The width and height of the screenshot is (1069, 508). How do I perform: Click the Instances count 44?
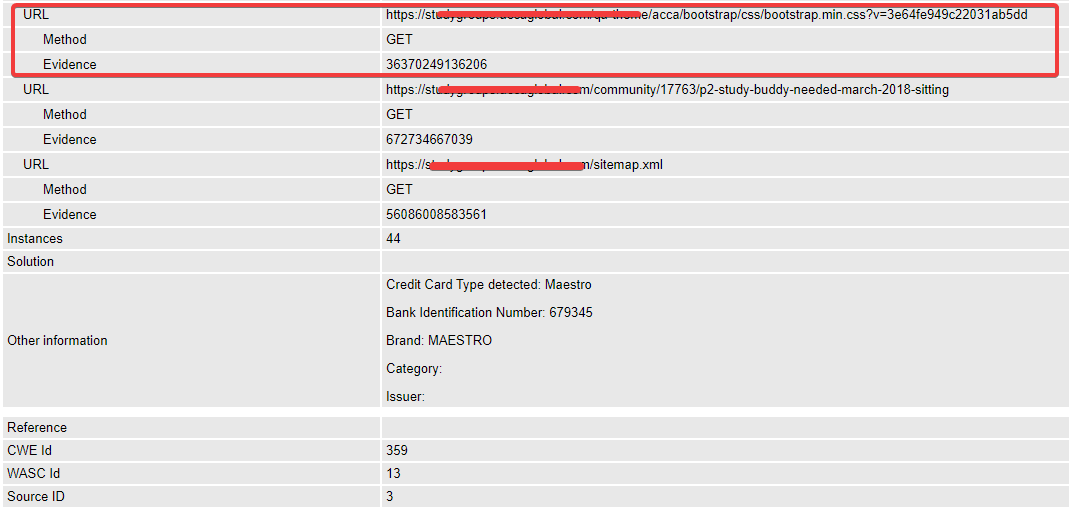(x=393, y=239)
